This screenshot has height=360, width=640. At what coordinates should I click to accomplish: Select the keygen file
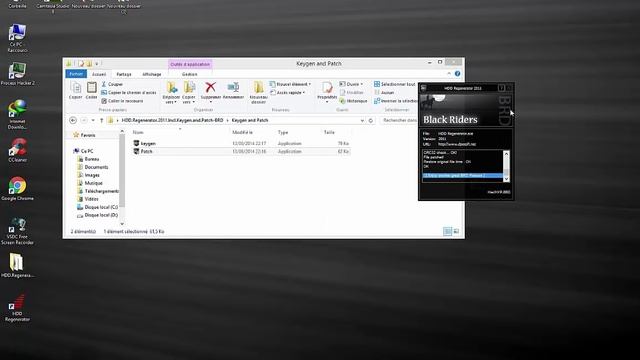(241, 144)
